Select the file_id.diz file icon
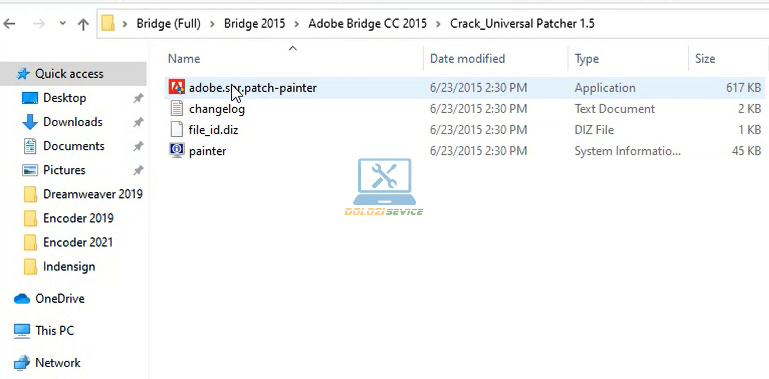This screenshot has width=769, height=379. 177,129
